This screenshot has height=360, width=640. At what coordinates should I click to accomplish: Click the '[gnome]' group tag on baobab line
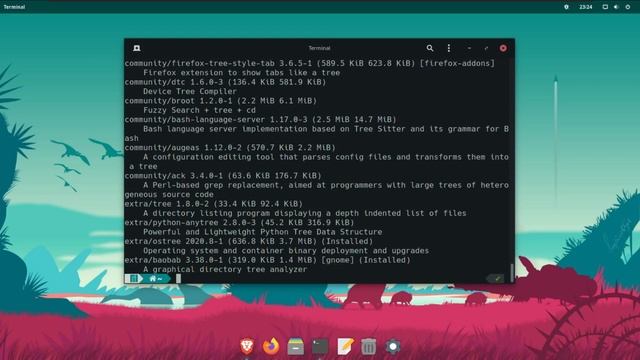(338, 260)
